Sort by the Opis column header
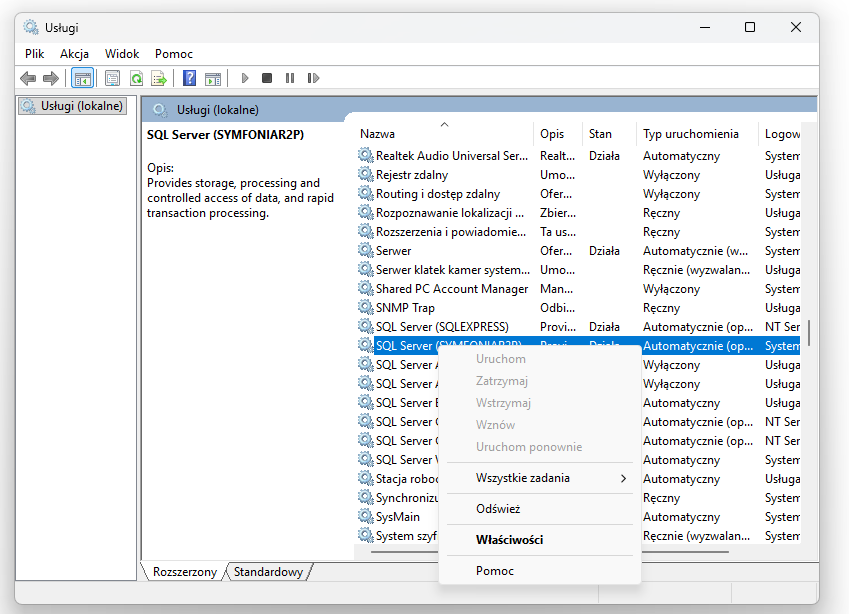Image resolution: width=849 pixels, height=614 pixels. click(x=558, y=134)
